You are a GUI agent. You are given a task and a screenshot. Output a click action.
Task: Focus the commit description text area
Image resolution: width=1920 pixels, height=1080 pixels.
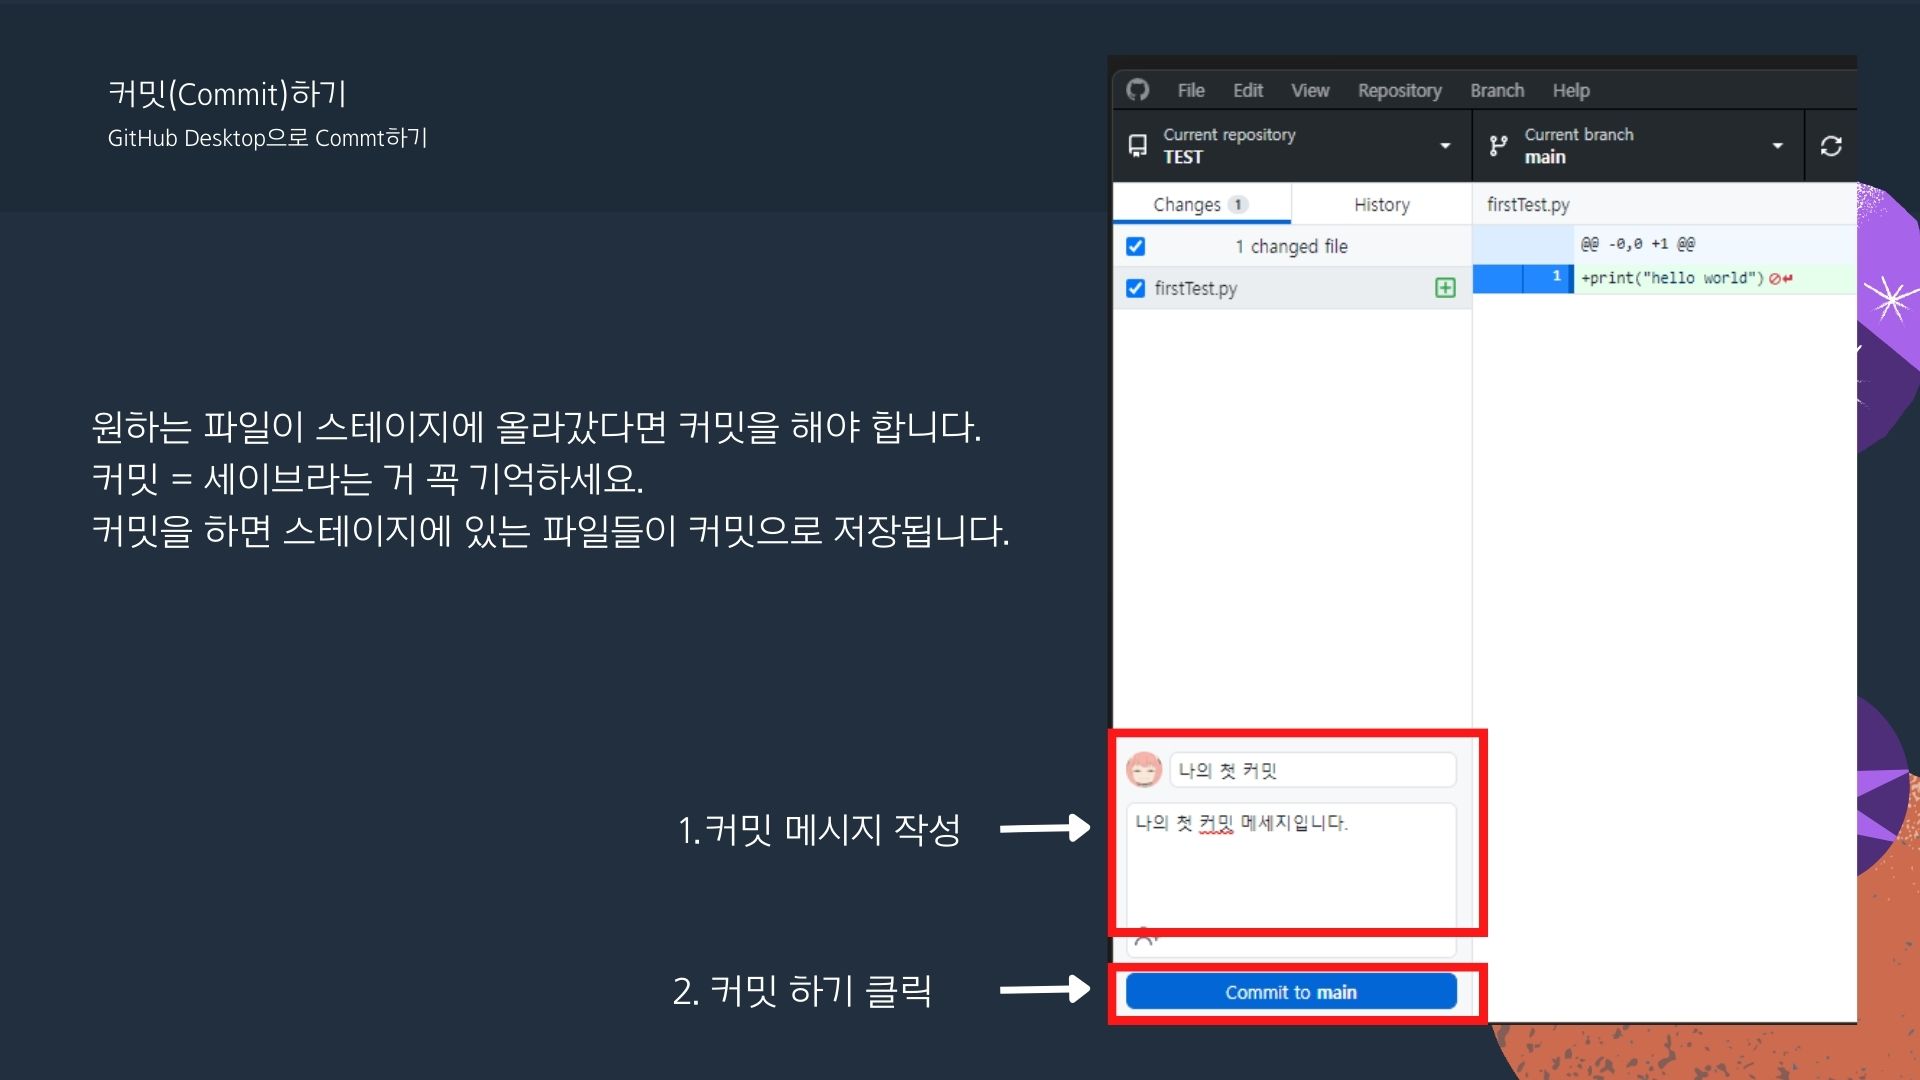[x=1291, y=865]
